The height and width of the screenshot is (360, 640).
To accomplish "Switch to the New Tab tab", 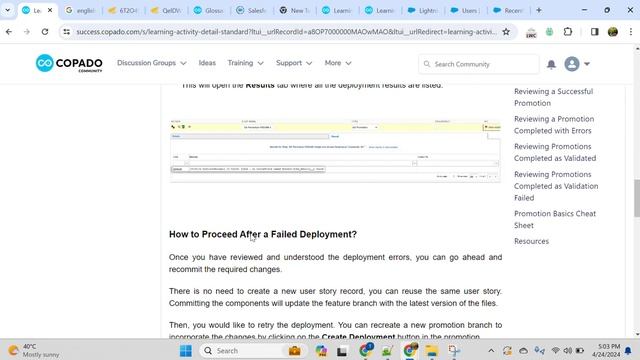I will point(295,11).
